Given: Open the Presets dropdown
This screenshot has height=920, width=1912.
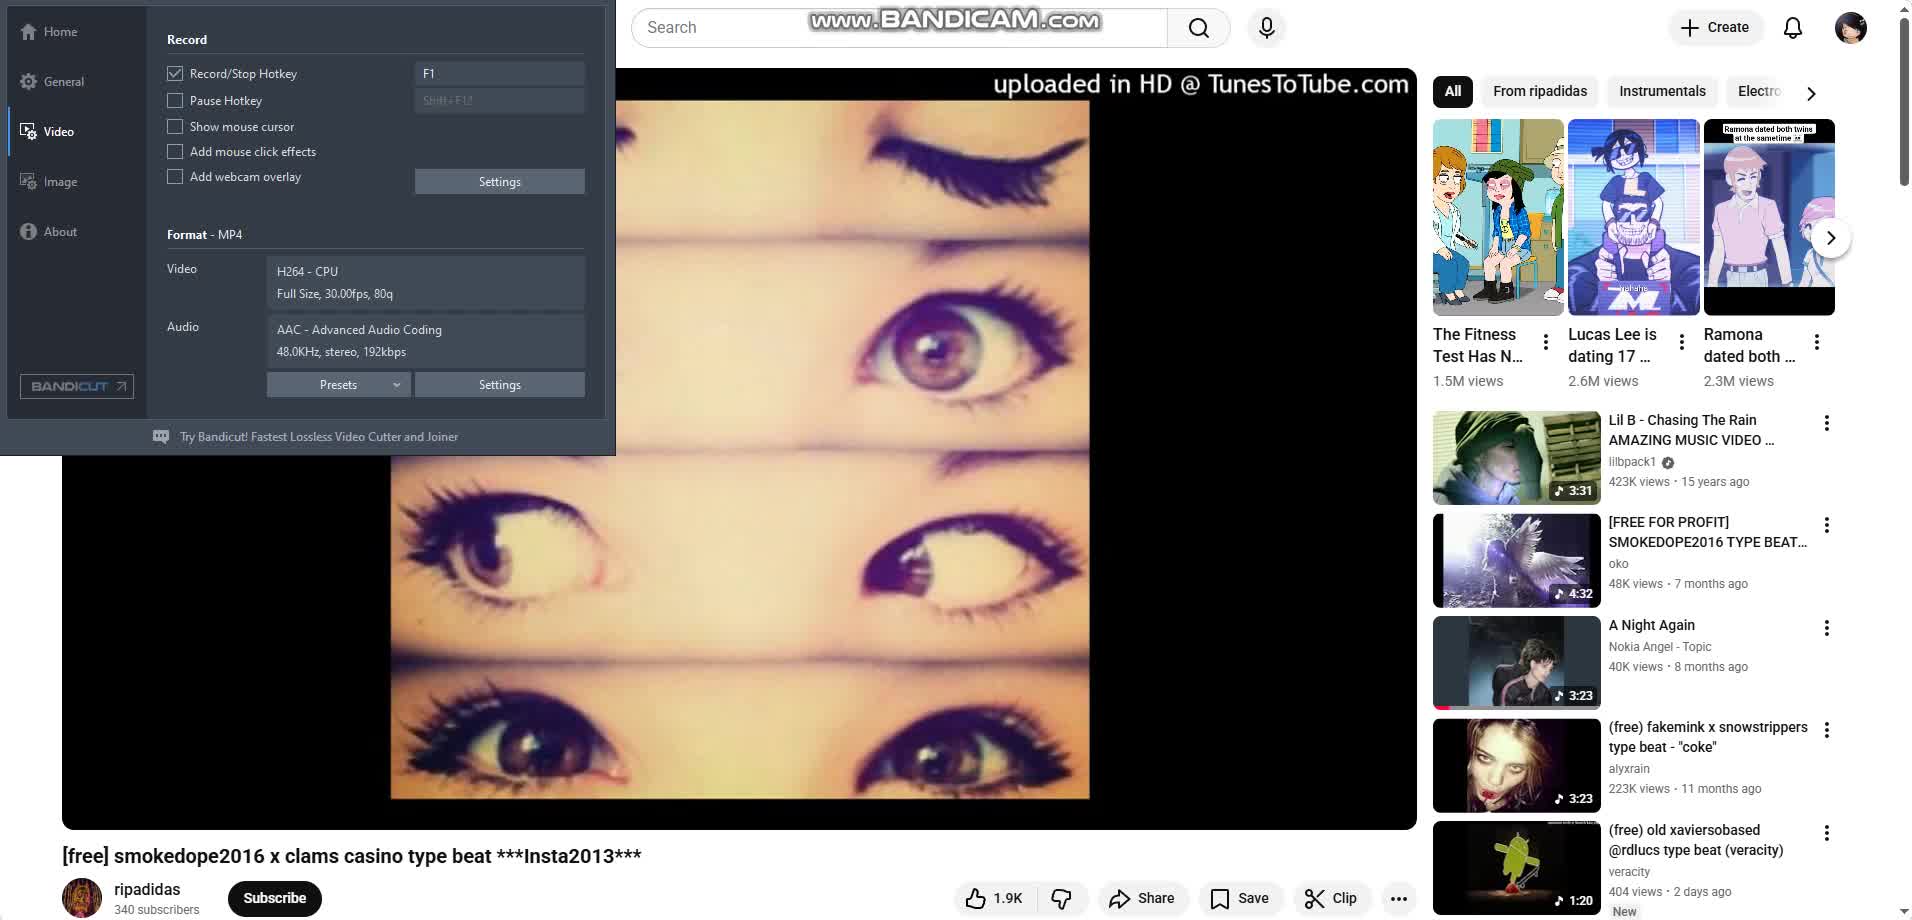Looking at the screenshot, I should pos(338,385).
